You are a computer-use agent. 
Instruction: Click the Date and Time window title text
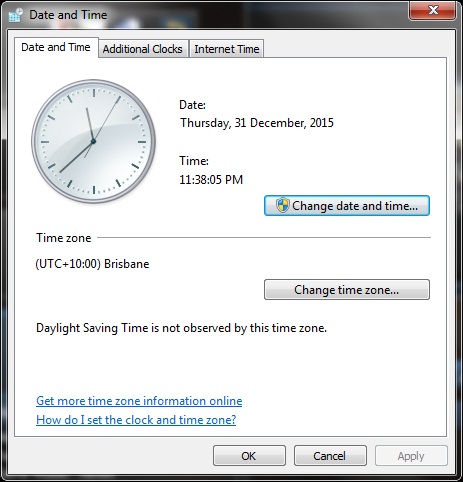68,15
